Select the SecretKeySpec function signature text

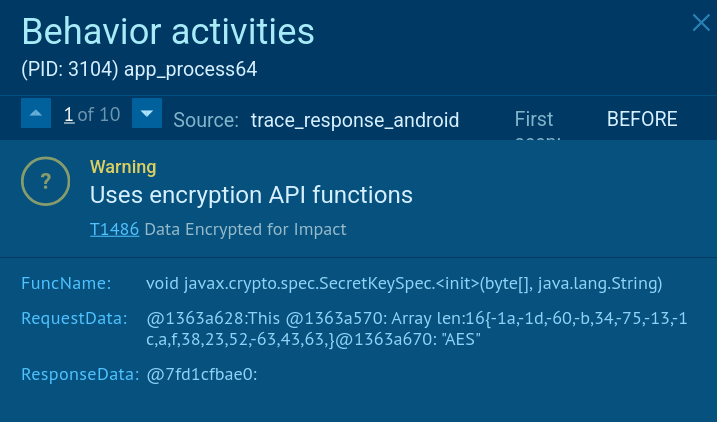pos(404,283)
